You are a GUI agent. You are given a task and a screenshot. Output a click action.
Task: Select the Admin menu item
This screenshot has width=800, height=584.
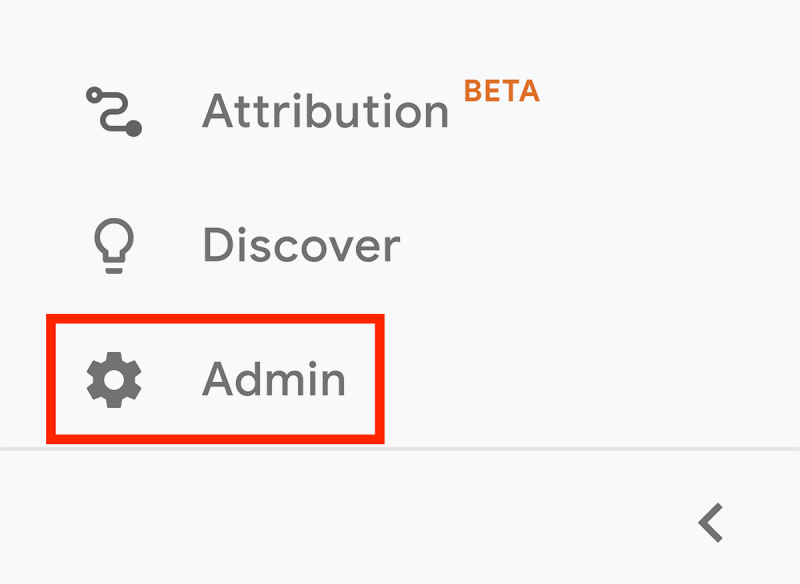pos(273,380)
